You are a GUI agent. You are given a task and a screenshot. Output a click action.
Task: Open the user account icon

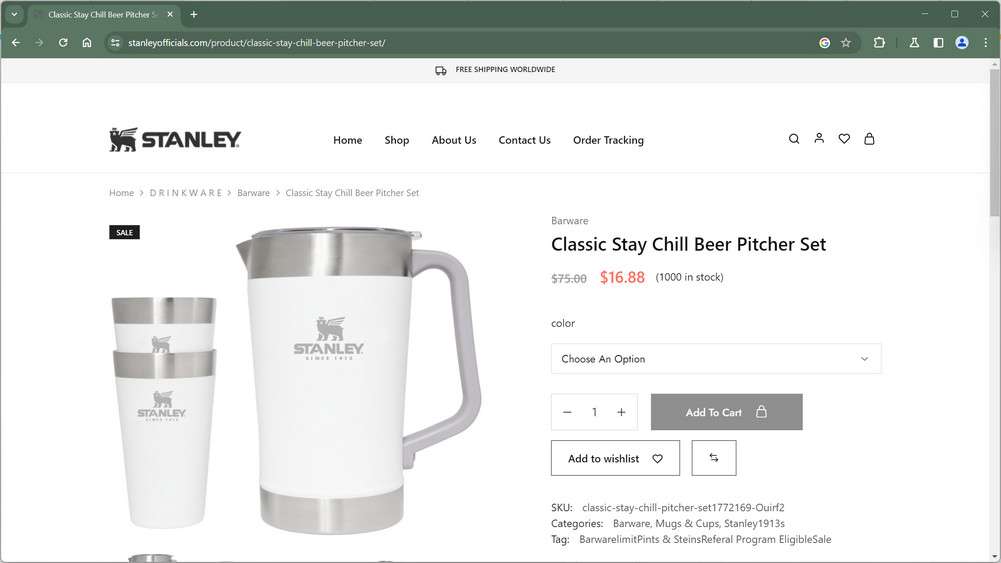click(819, 138)
